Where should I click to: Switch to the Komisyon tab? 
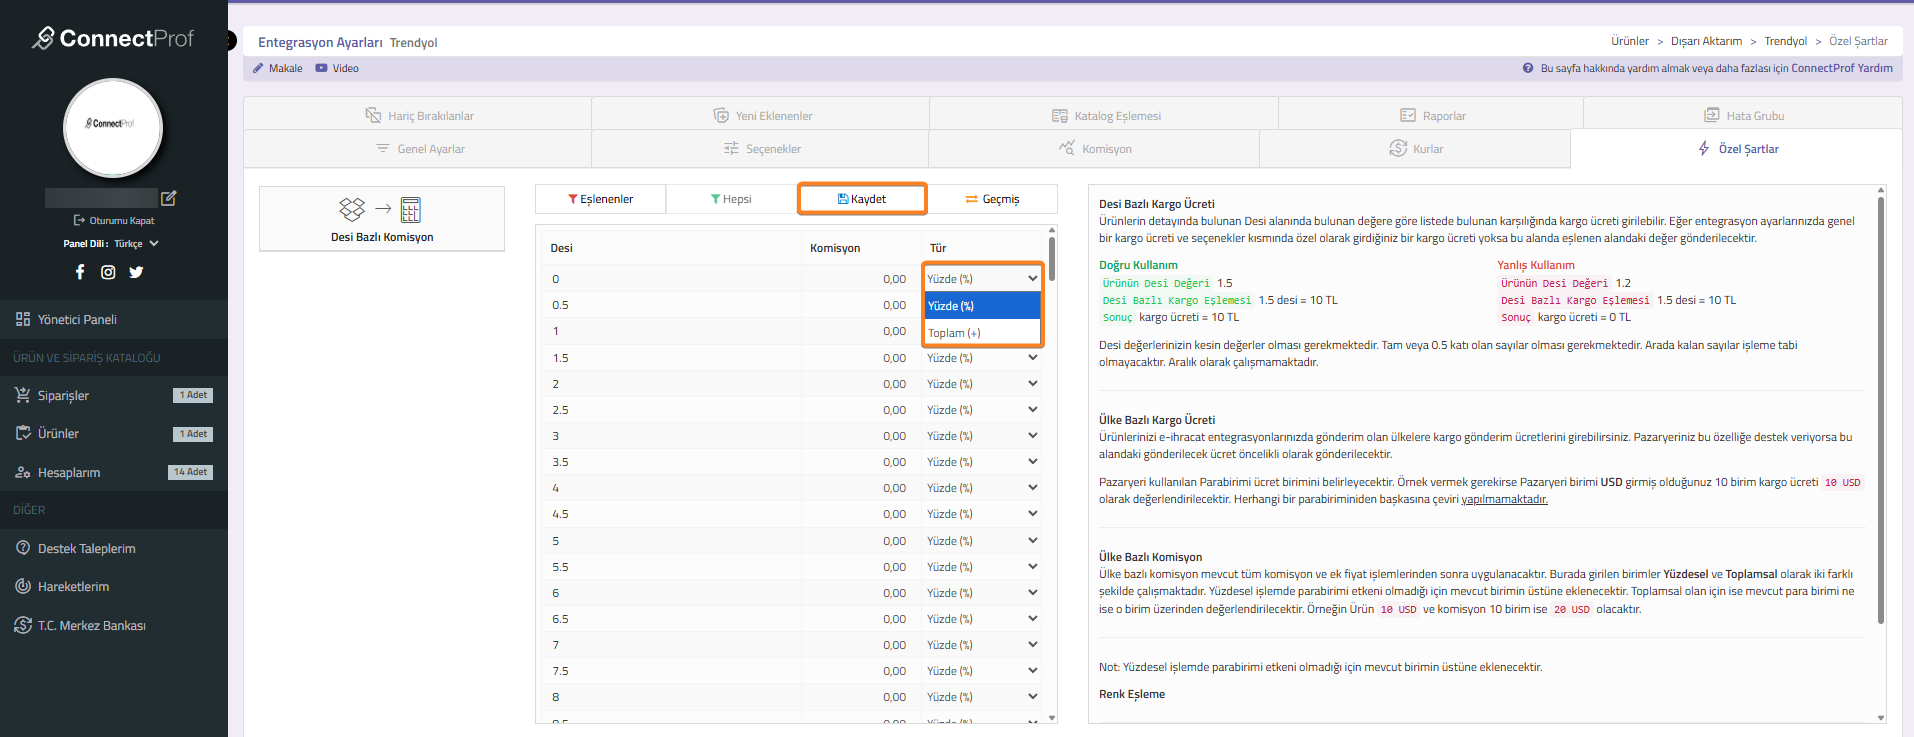[x=1095, y=149]
